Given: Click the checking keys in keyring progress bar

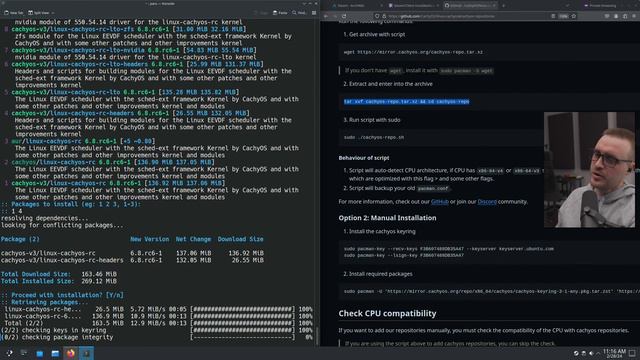Looking at the screenshot, I should 242,331.
